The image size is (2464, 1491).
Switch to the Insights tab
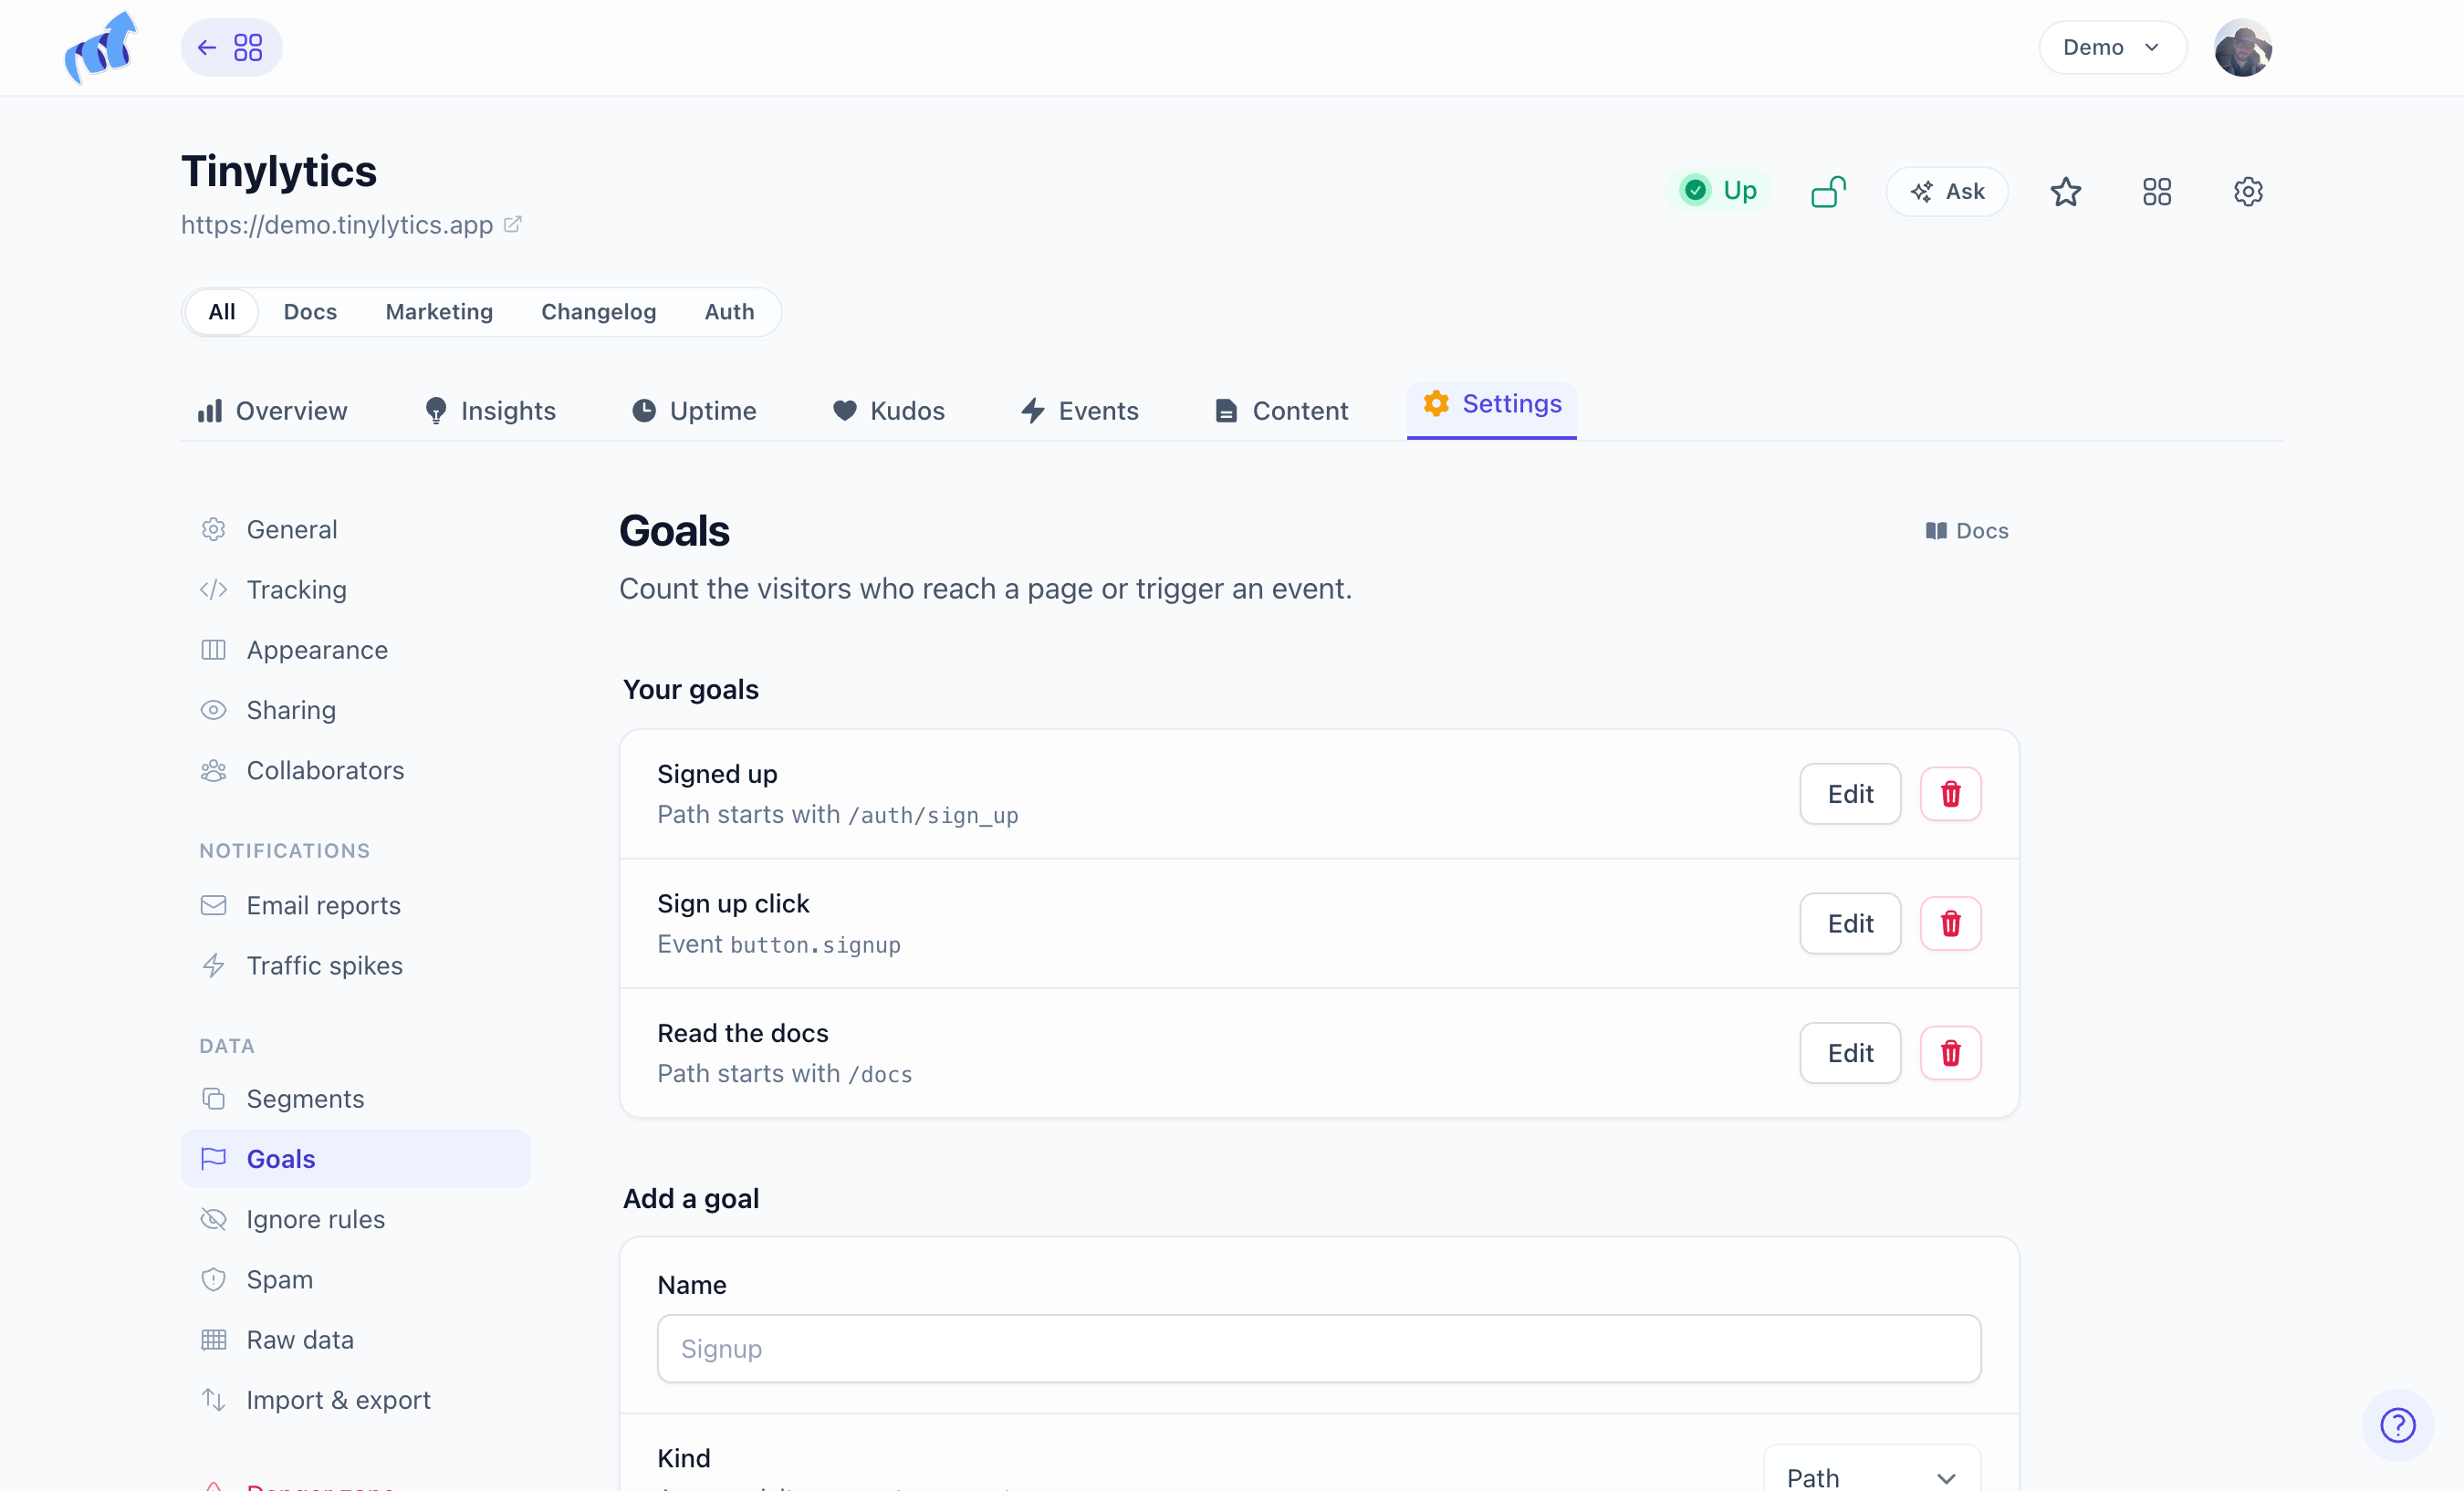[490, 411]
